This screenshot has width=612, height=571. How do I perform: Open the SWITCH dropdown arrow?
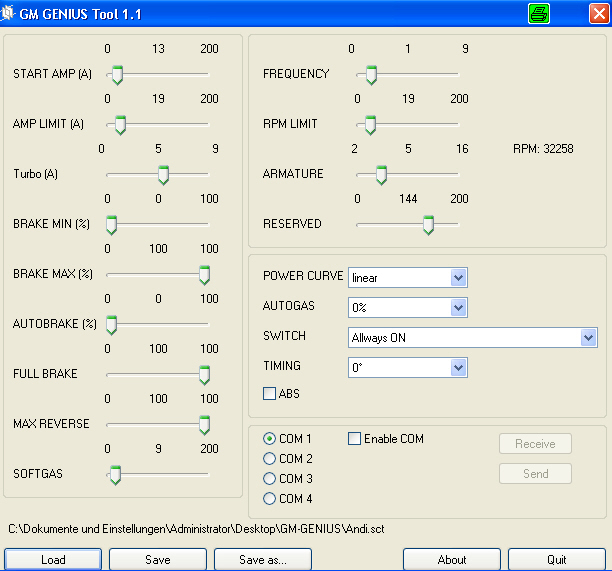[x=588, y=338]
